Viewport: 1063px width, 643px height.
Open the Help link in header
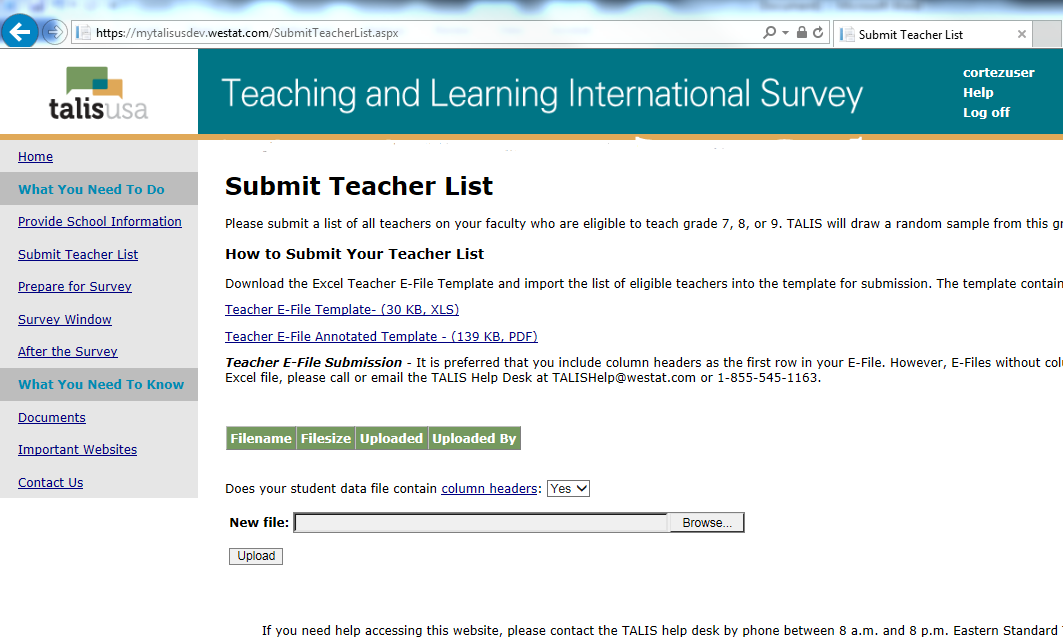(x=978, y=93)
